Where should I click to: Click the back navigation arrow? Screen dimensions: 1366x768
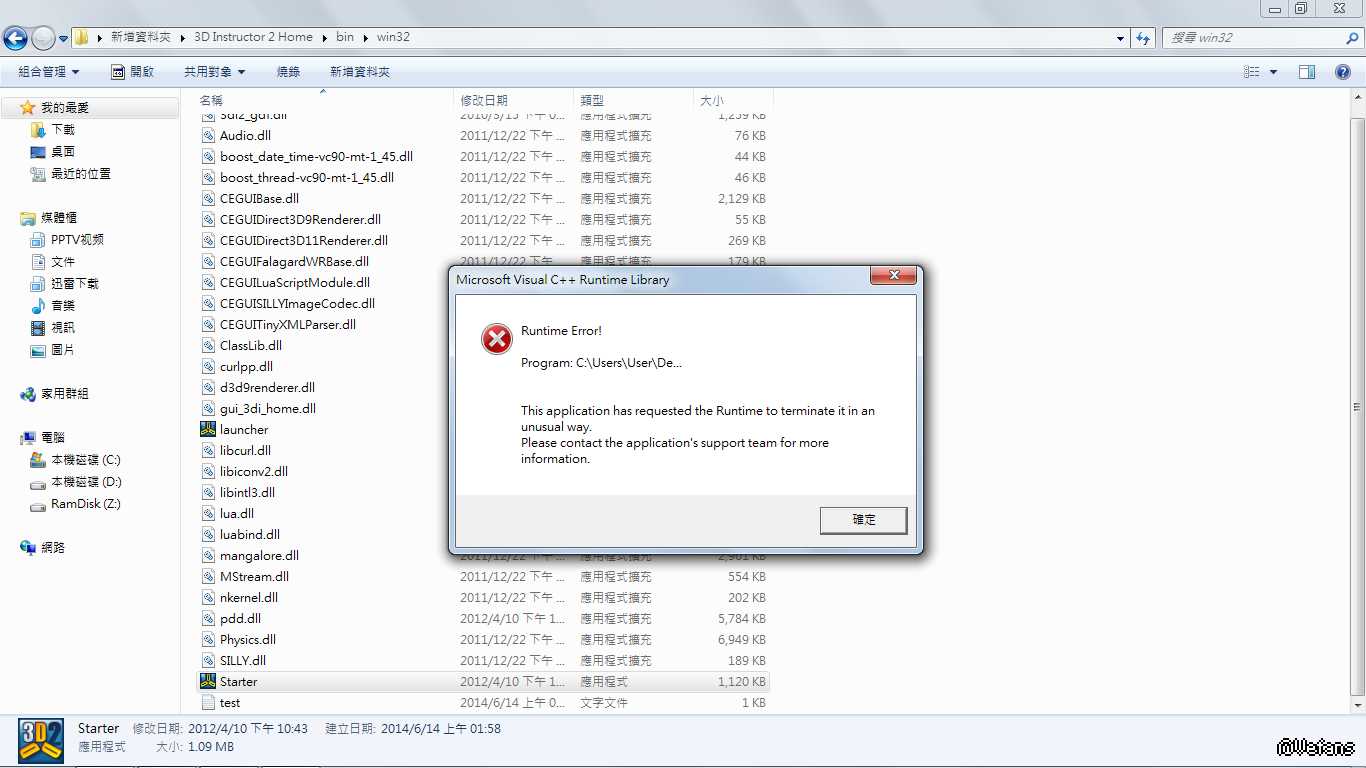point(15,38)
